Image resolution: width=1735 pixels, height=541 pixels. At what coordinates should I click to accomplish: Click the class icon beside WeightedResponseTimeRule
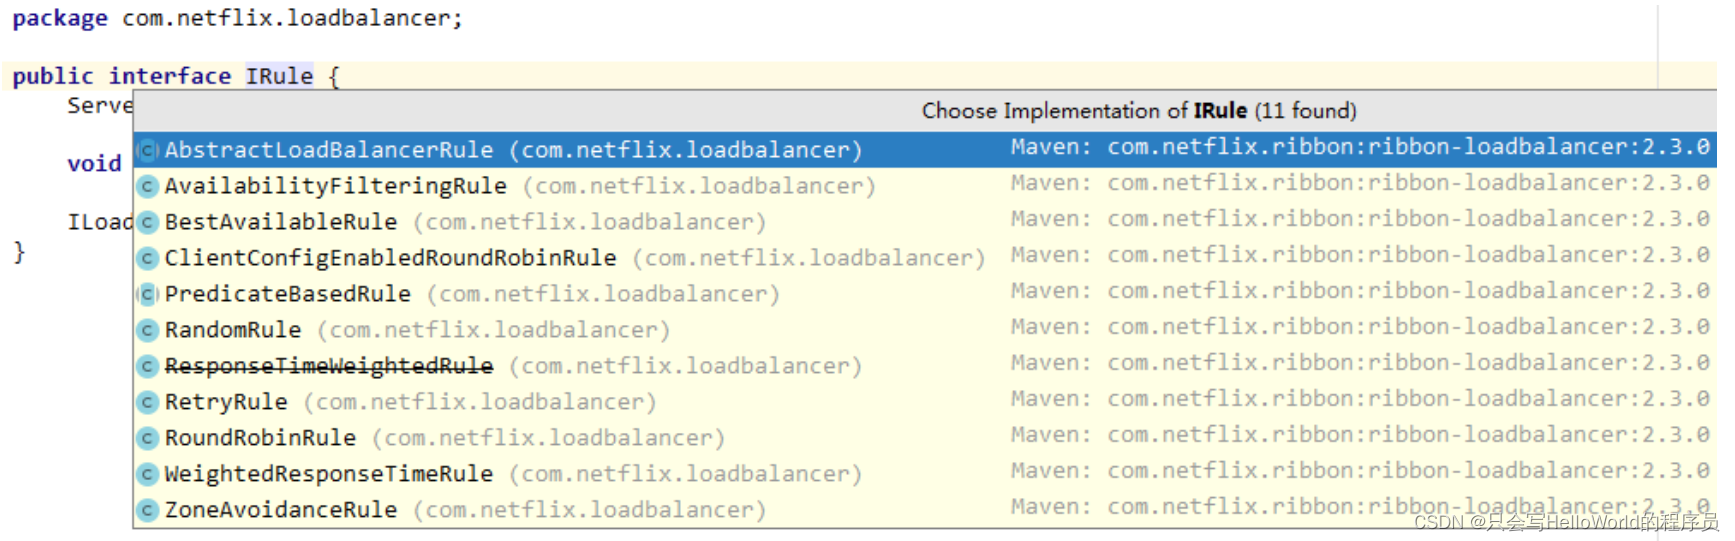click(x=148, y=474)
